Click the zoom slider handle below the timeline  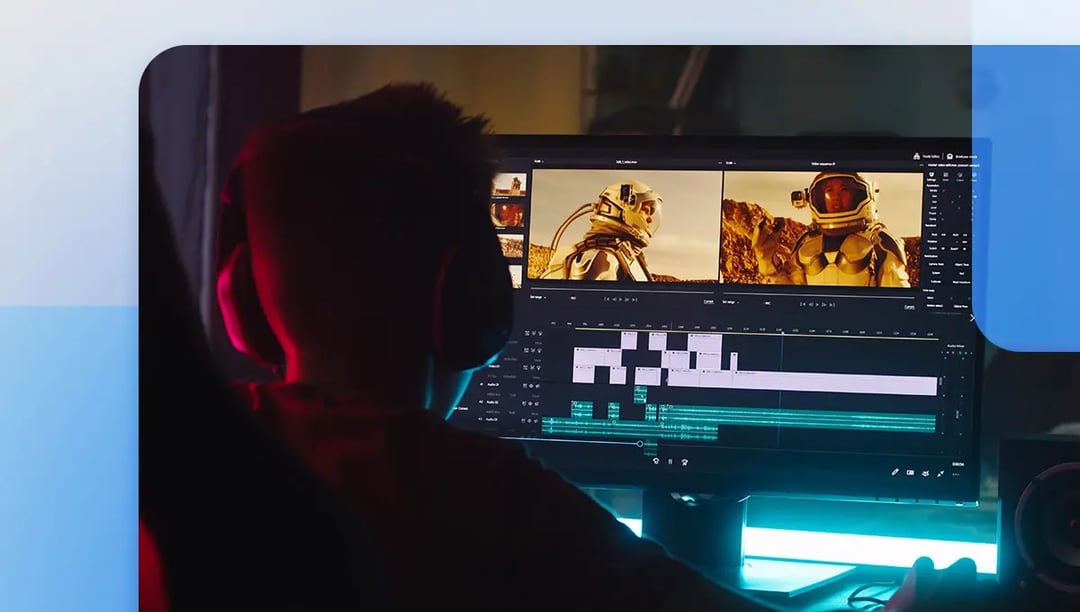coord(640,443)
